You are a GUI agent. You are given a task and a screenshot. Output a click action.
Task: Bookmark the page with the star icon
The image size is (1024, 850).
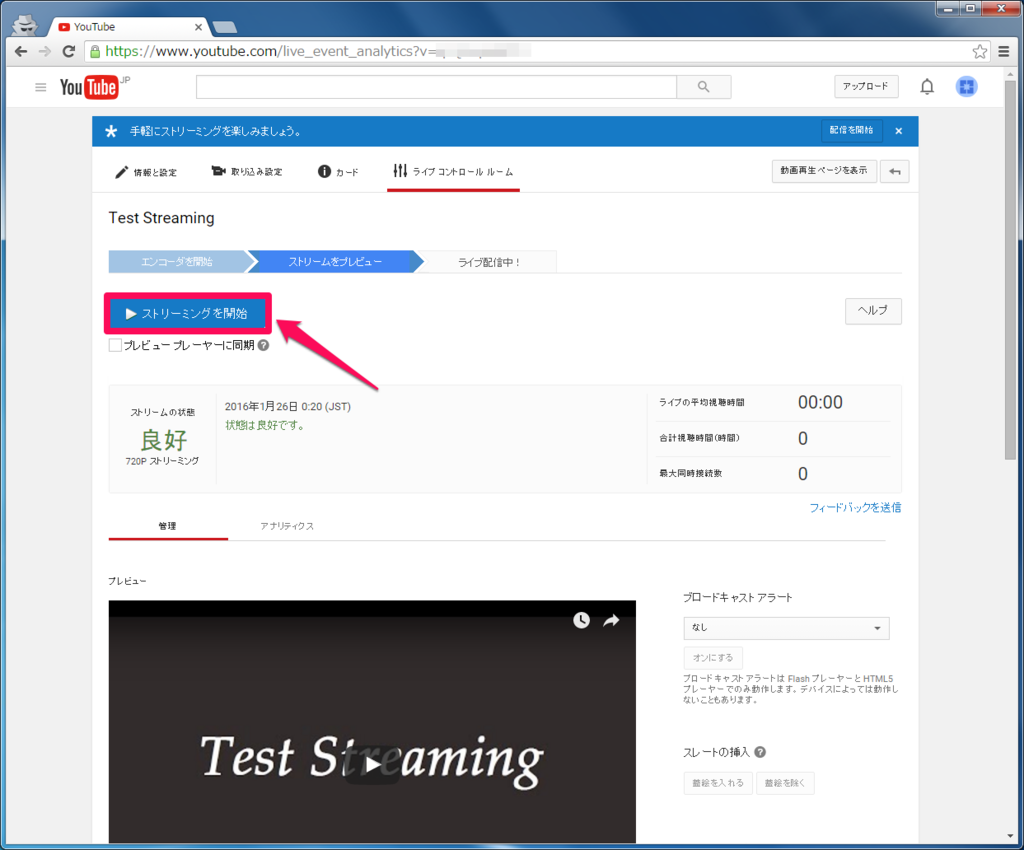click(980, 52)
